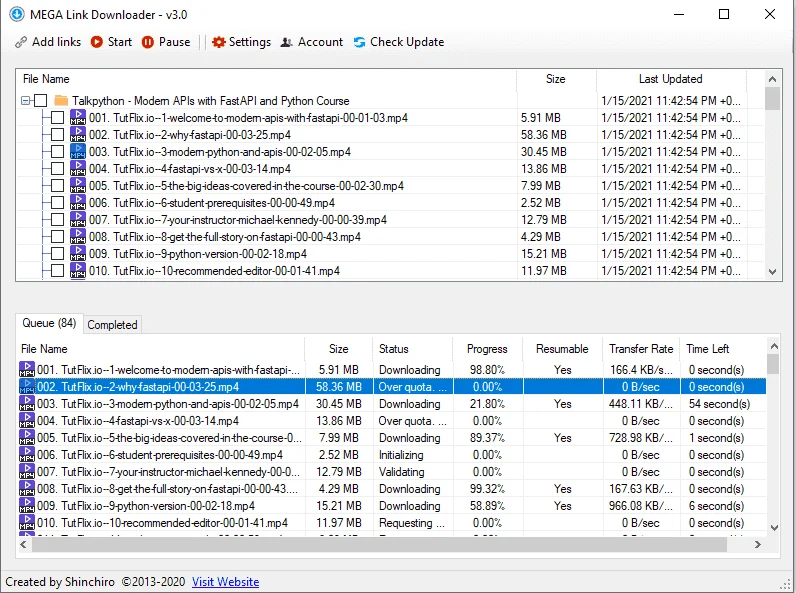Click '966.08 KB/' transfer rate cell
The image size is (796, 593).
pos(641,506)
